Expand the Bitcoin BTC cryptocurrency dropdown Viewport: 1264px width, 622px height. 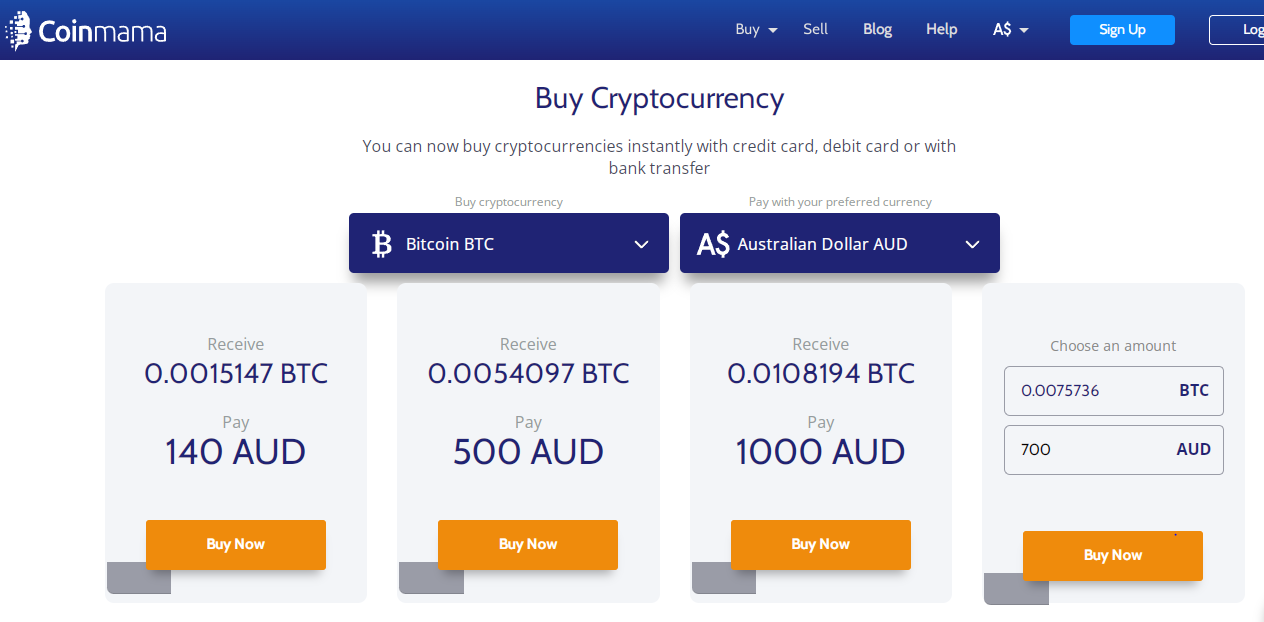(641, 244)
